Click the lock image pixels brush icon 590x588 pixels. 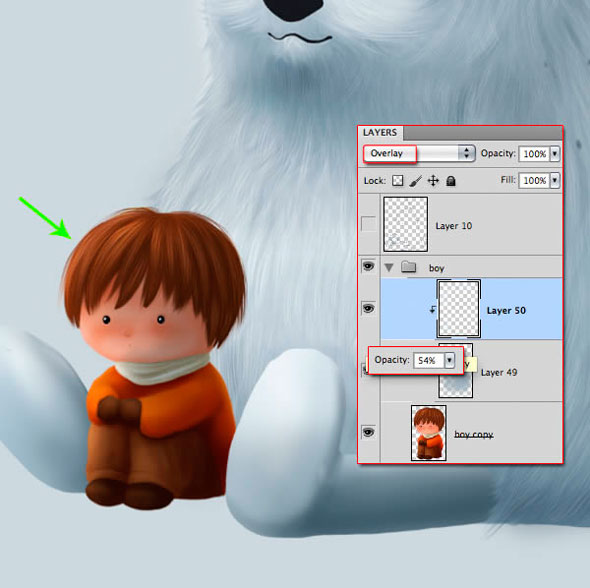pos(415,181)
